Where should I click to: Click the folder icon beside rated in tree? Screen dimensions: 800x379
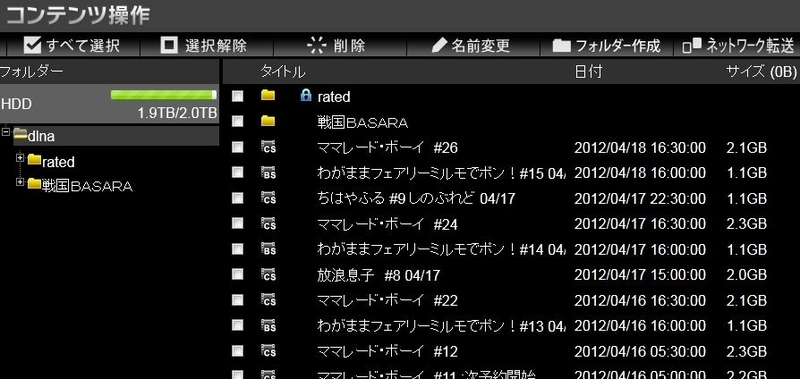[x=35, y=160]
